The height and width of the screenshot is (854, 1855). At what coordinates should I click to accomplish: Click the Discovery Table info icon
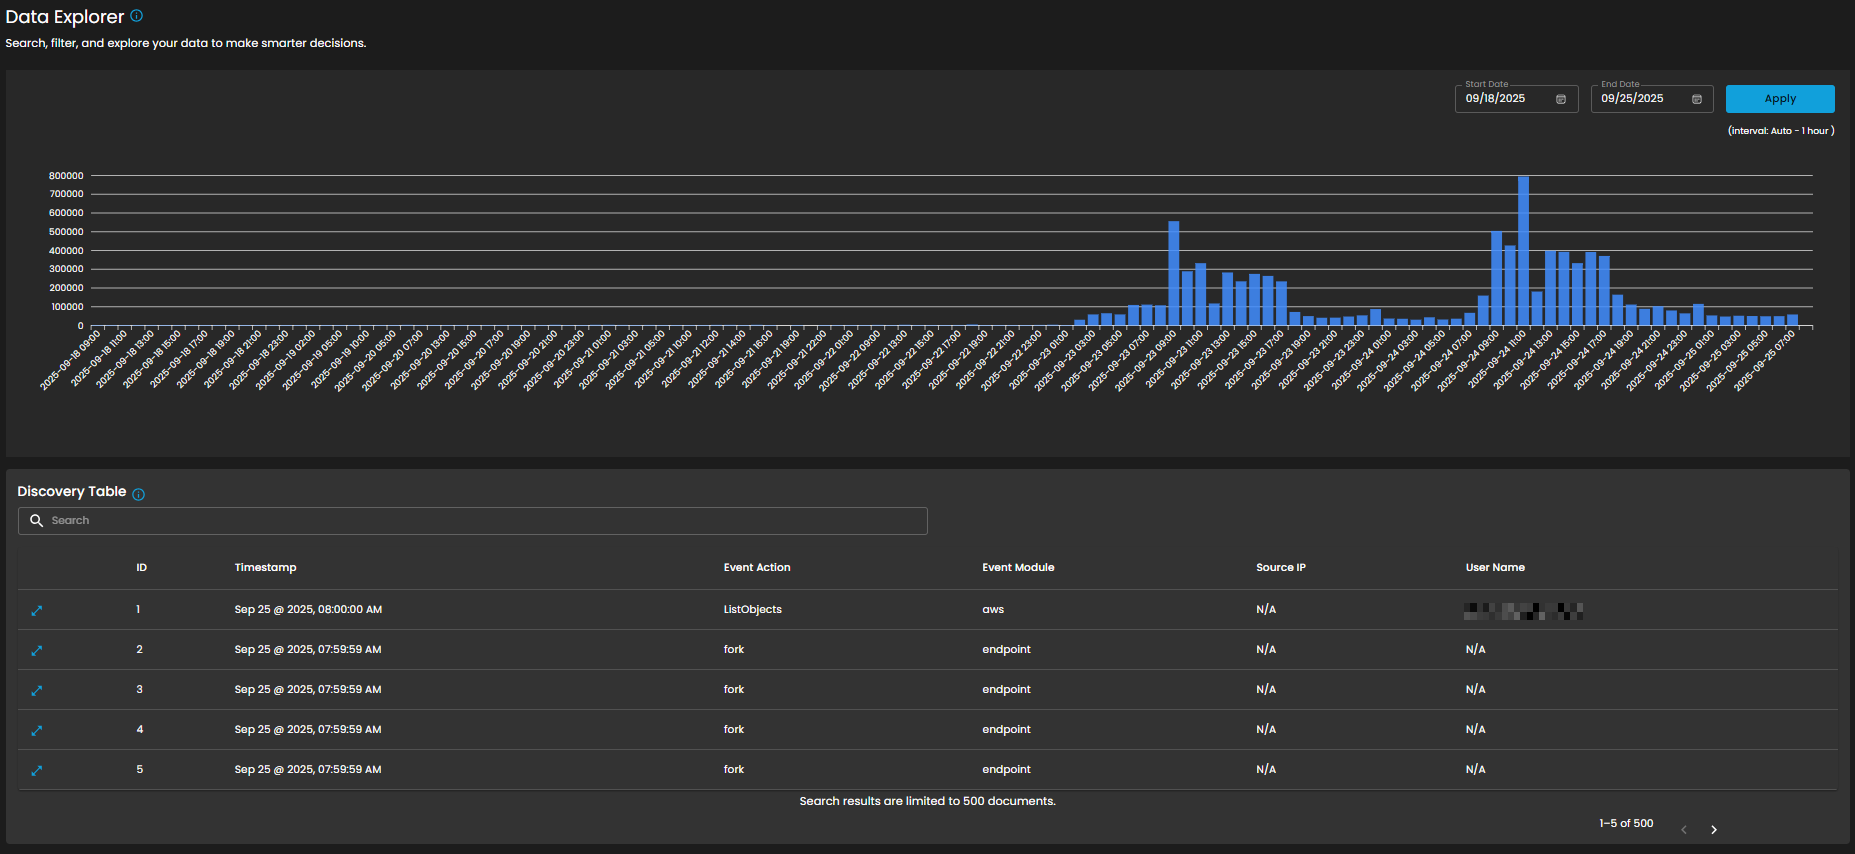[139, 494]
